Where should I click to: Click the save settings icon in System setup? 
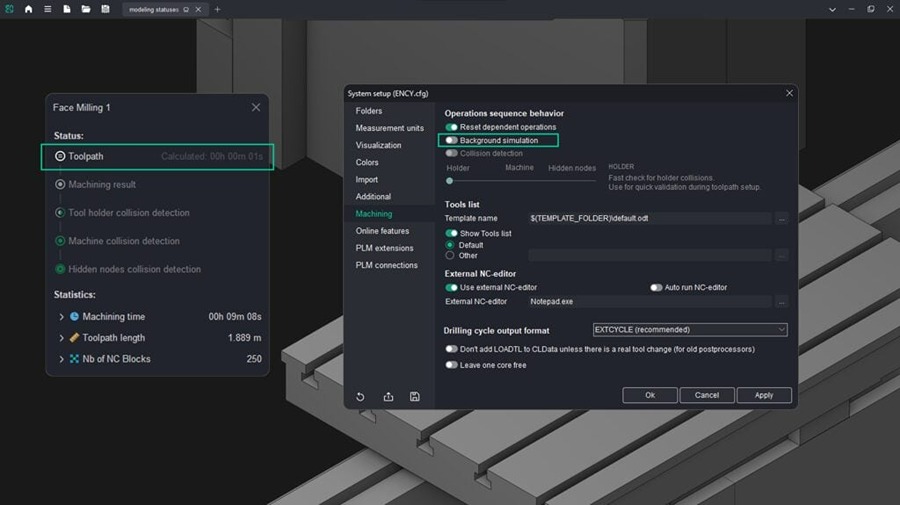(x=415, y=397)
